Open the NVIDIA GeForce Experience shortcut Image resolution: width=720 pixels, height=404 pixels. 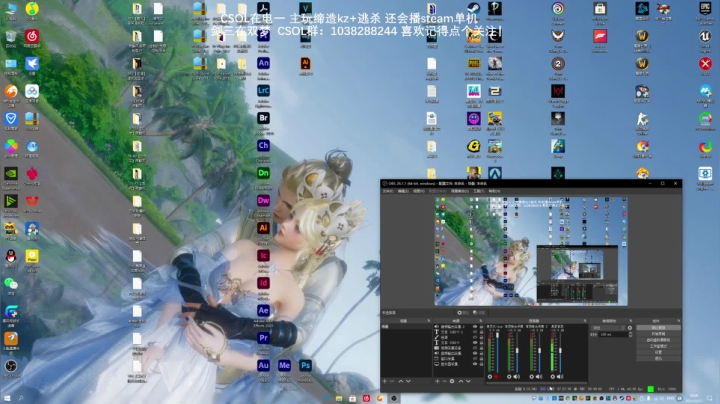(11, 174)
